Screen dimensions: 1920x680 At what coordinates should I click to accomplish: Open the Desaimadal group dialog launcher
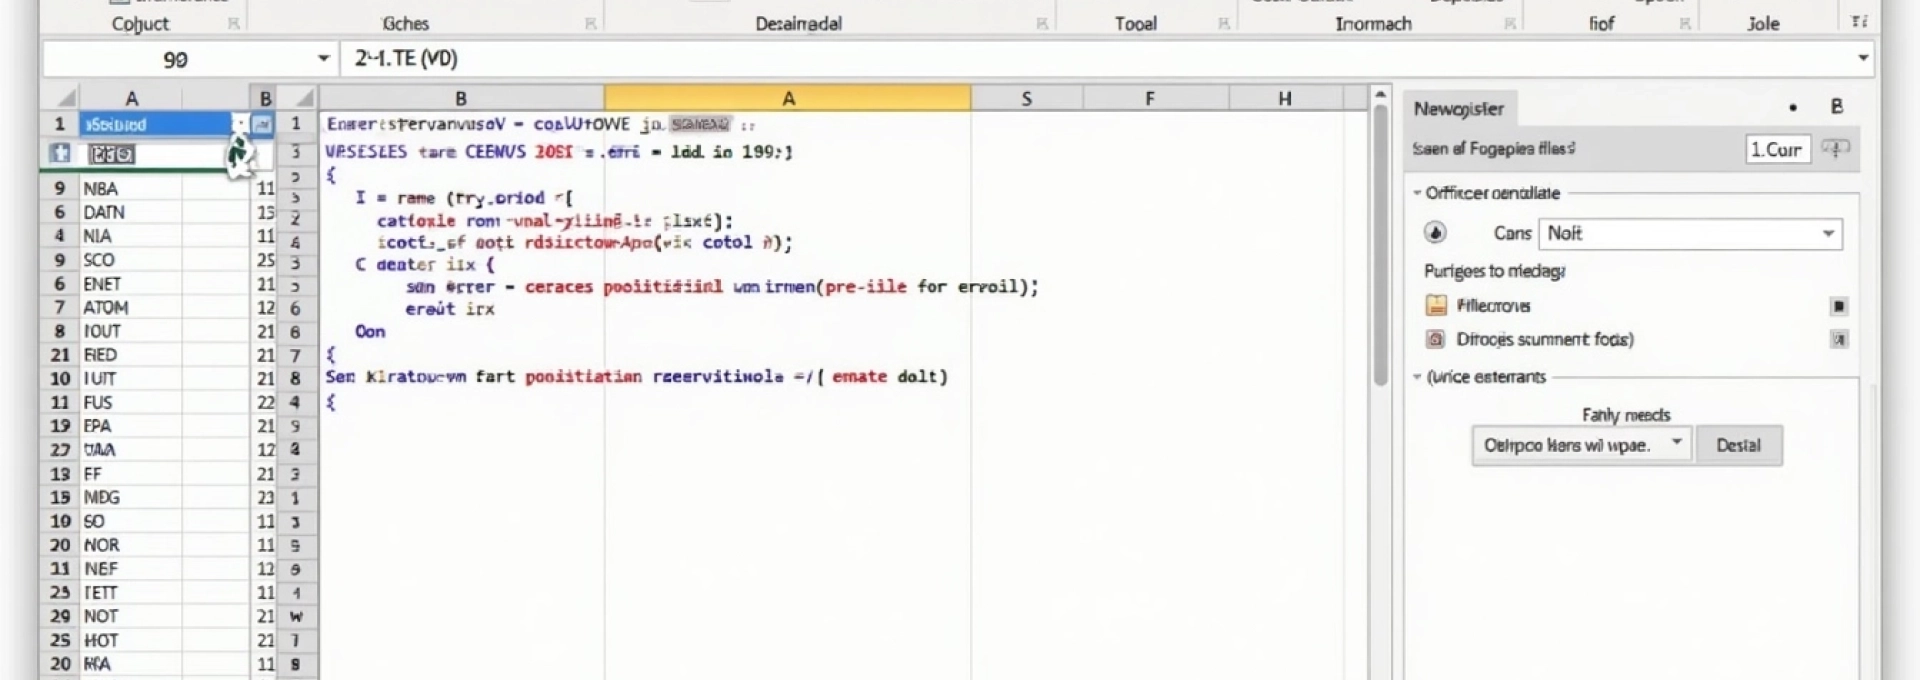[x=1042, y=23]
